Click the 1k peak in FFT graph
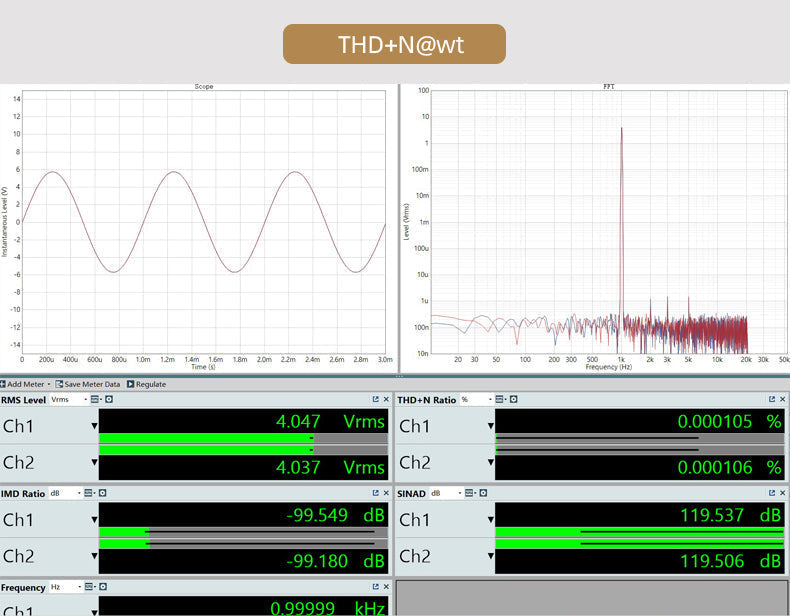The width and height of the screenshot is (790, 616). click(621, 130)
